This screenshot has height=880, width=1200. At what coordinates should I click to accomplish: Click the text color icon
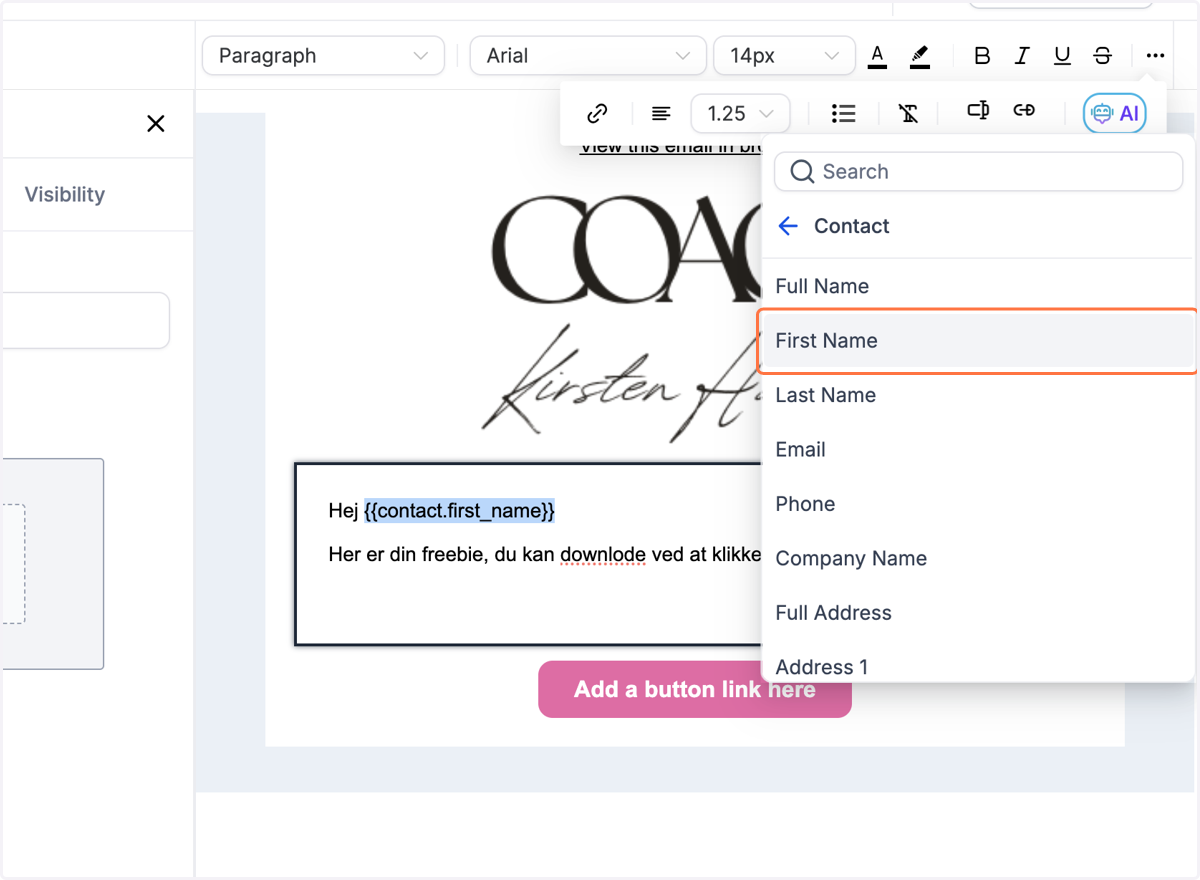coord(877,56)
